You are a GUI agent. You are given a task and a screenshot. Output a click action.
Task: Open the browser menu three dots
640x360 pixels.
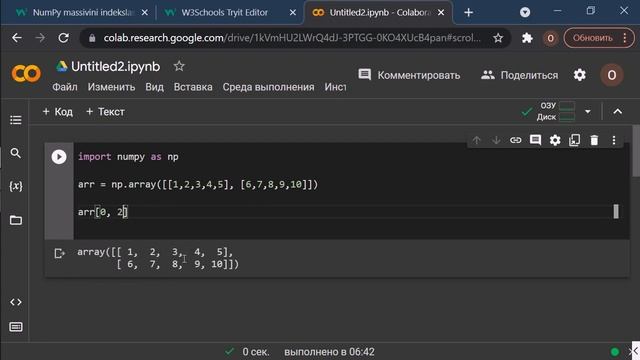click(x=625, y=38)
